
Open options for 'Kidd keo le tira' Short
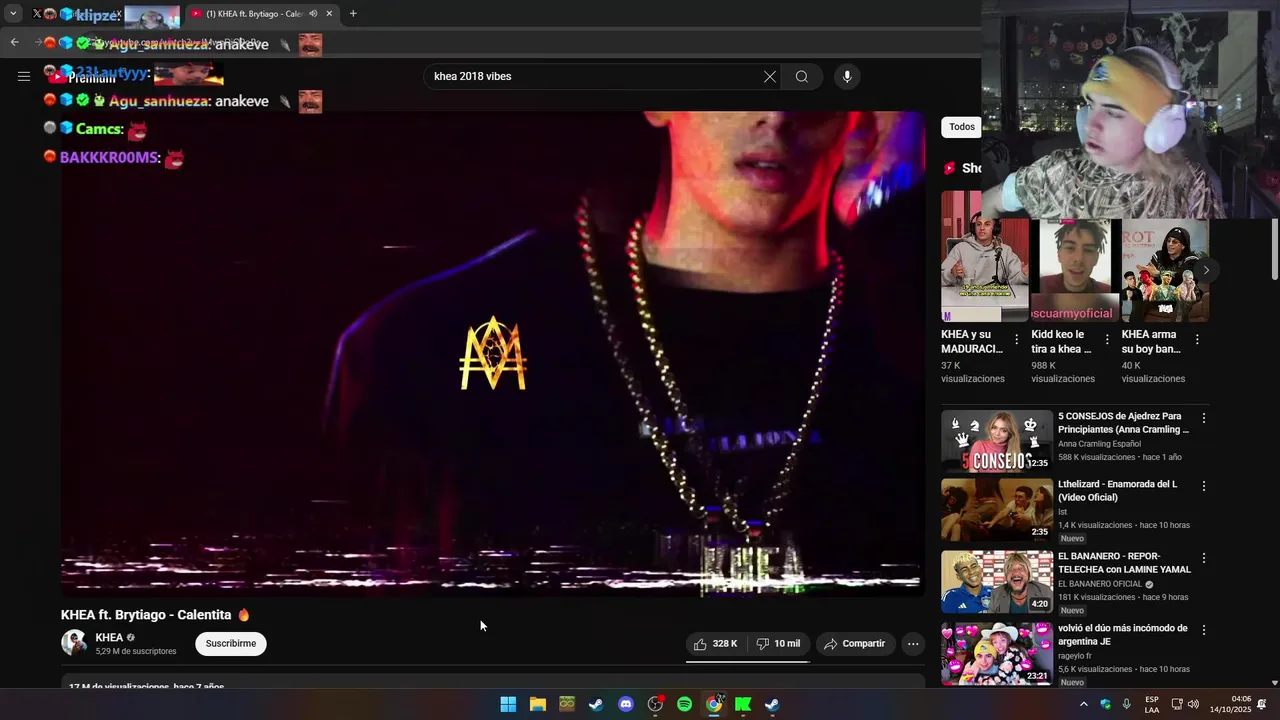(x=1107, y=340)
